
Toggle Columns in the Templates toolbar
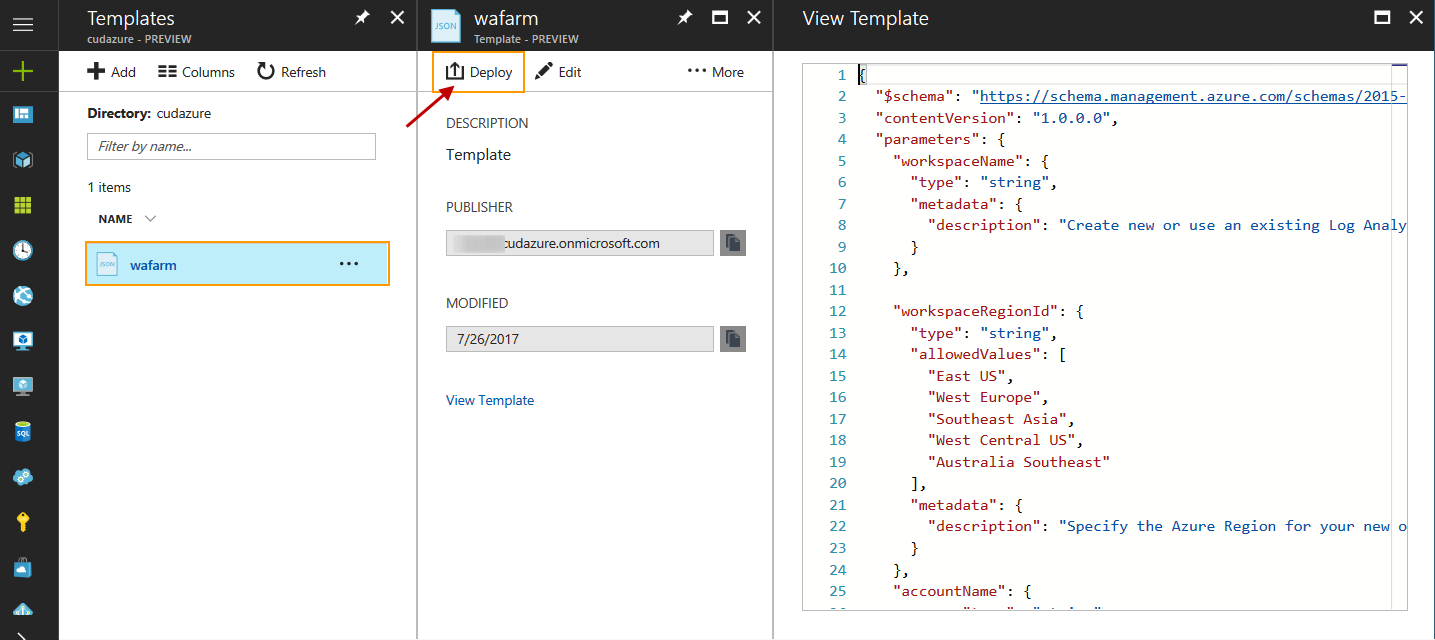point(196,71)
